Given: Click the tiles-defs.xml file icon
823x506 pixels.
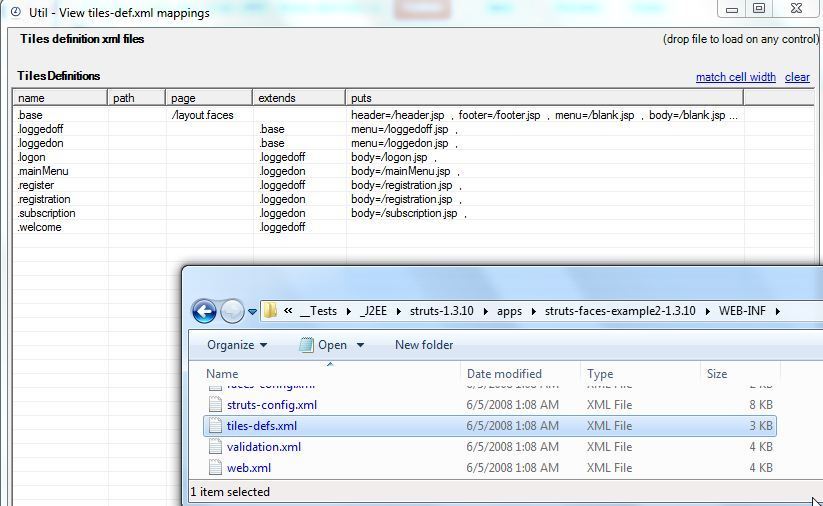Looking at the screenshot, I should (214, 426).
